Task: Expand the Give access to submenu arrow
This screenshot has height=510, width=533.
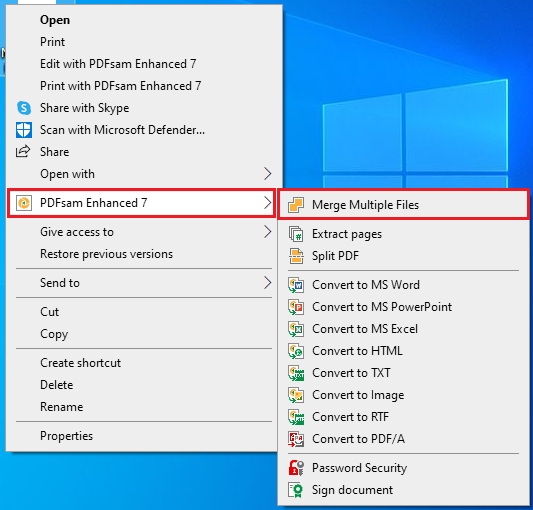Action: click(x=268, y=232)
